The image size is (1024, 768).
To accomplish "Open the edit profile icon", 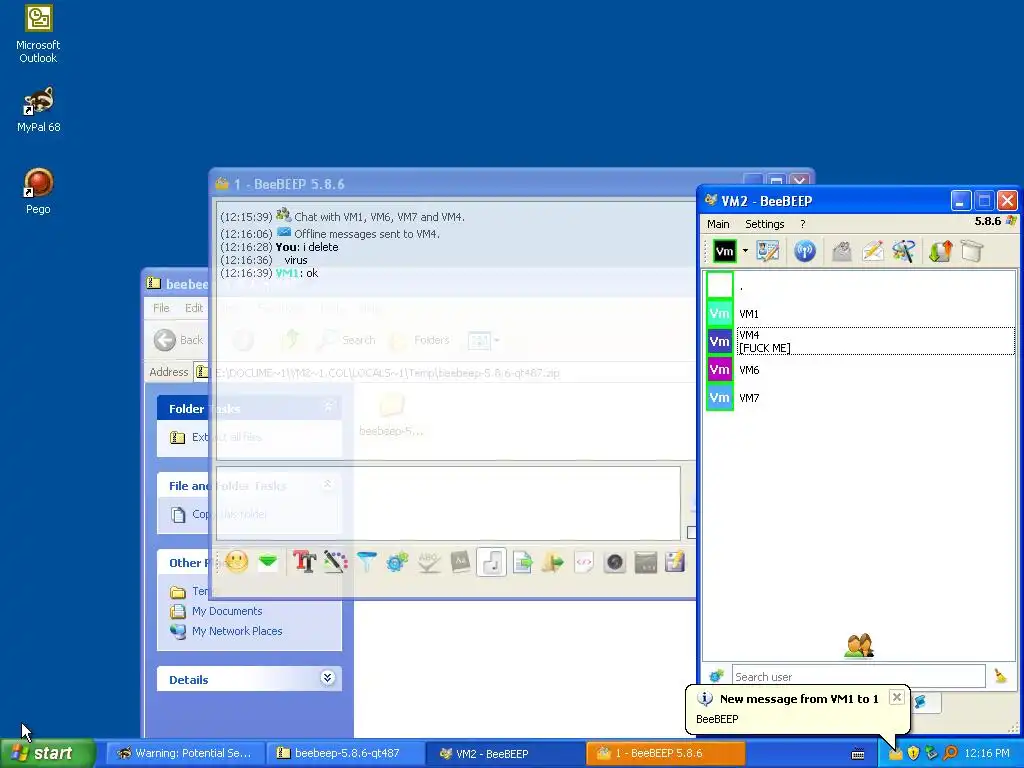I will (x=768, y=251).
